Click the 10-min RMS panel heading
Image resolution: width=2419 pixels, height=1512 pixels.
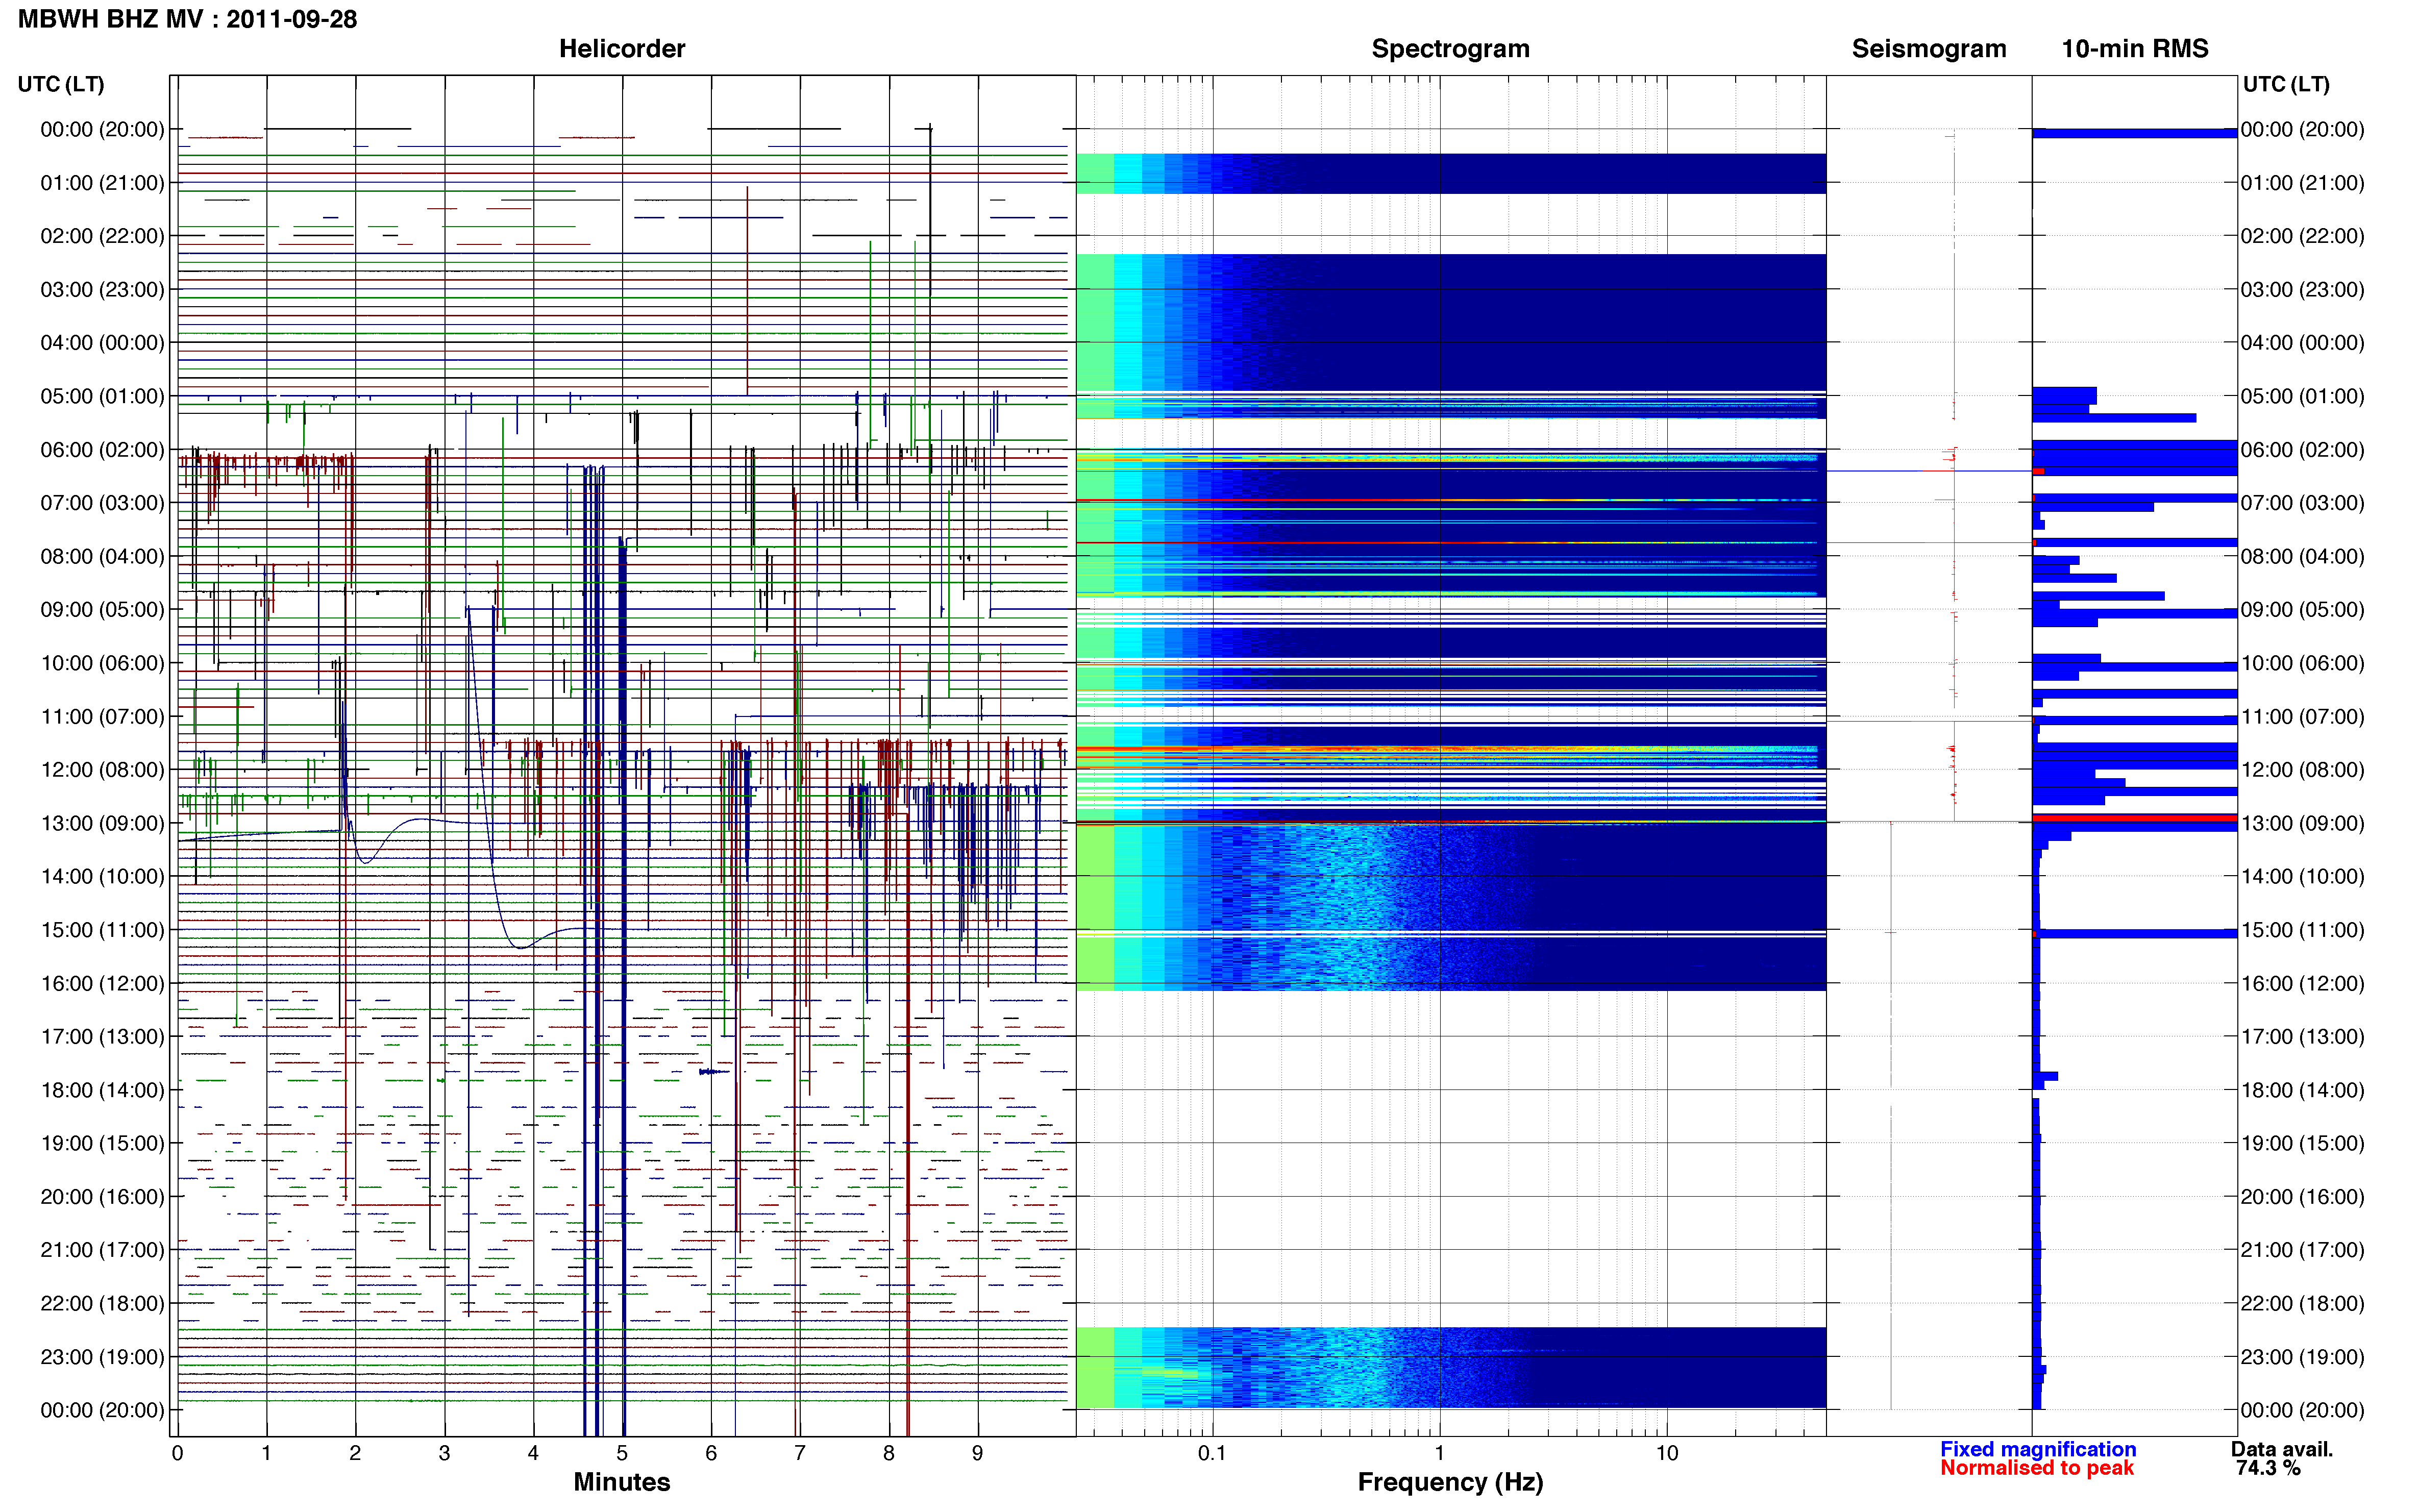[x=2135, y=49]
